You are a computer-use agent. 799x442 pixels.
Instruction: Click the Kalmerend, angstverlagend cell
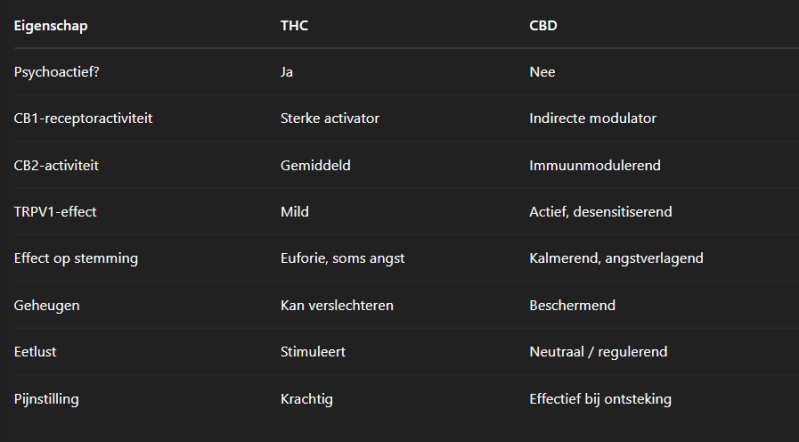click(x=616, y=258)
